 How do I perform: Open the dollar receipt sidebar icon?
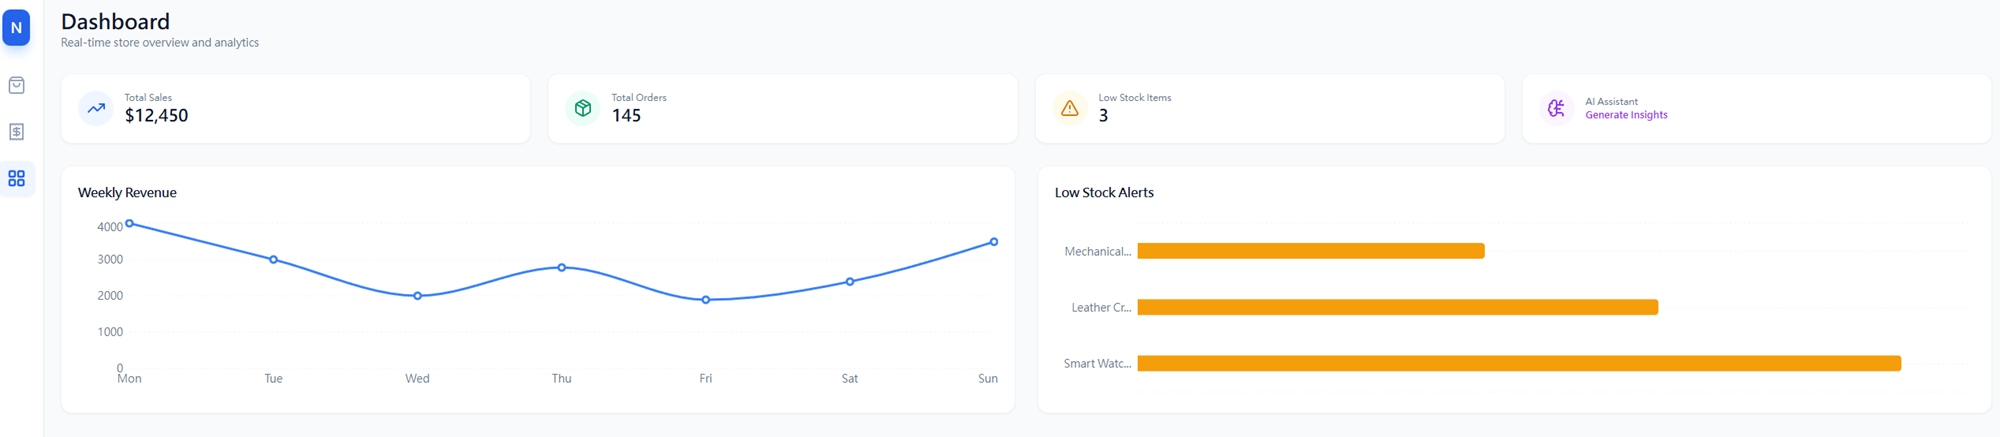[17, 132]
